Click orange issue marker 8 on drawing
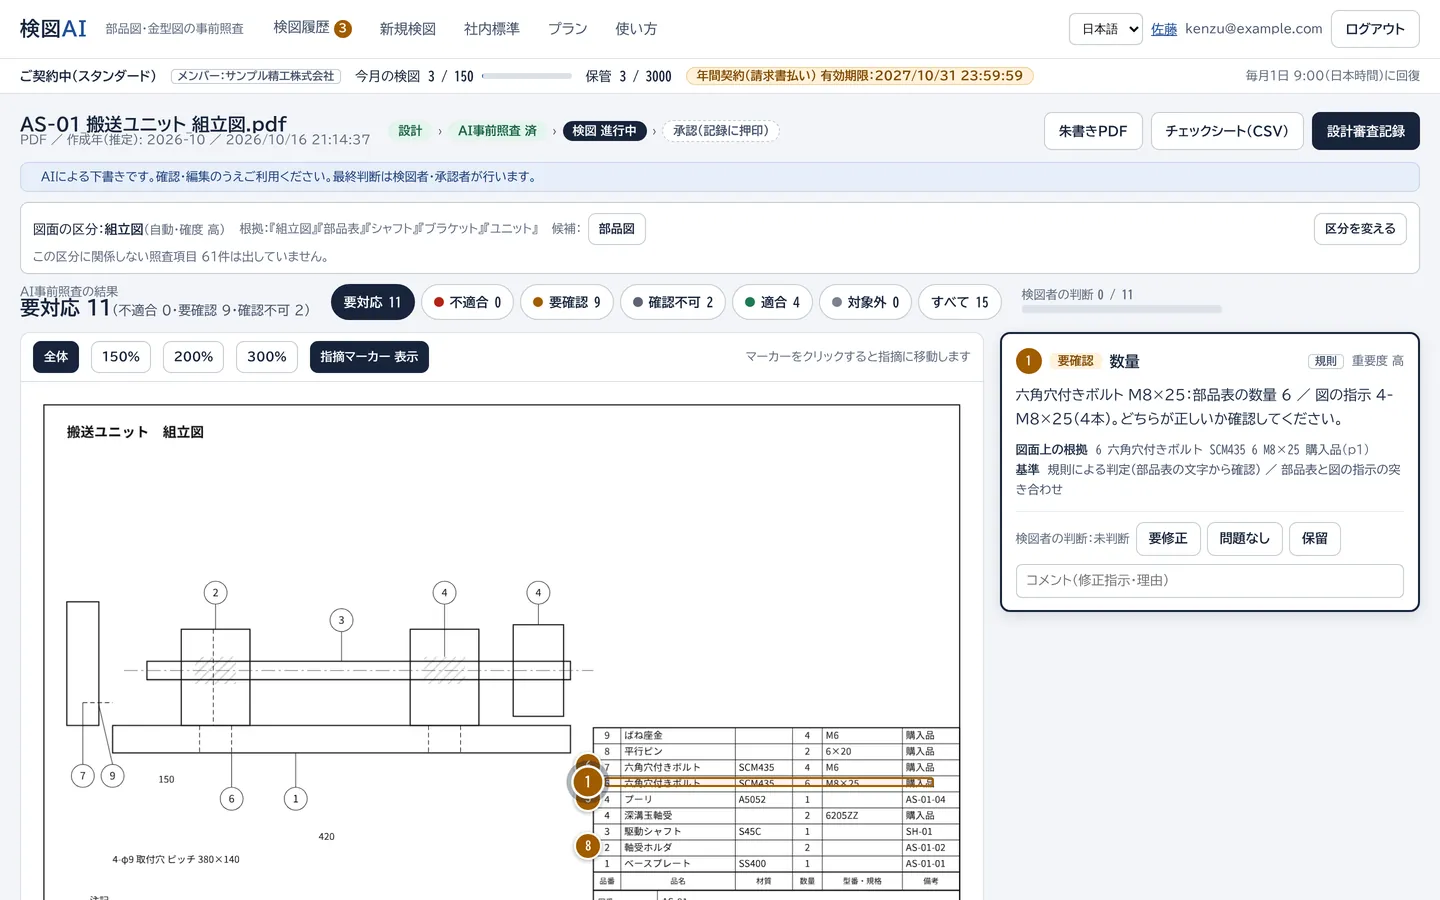The width and height of the screenshot is (1440, 900). pyautogui.click(x=588, y=846)
